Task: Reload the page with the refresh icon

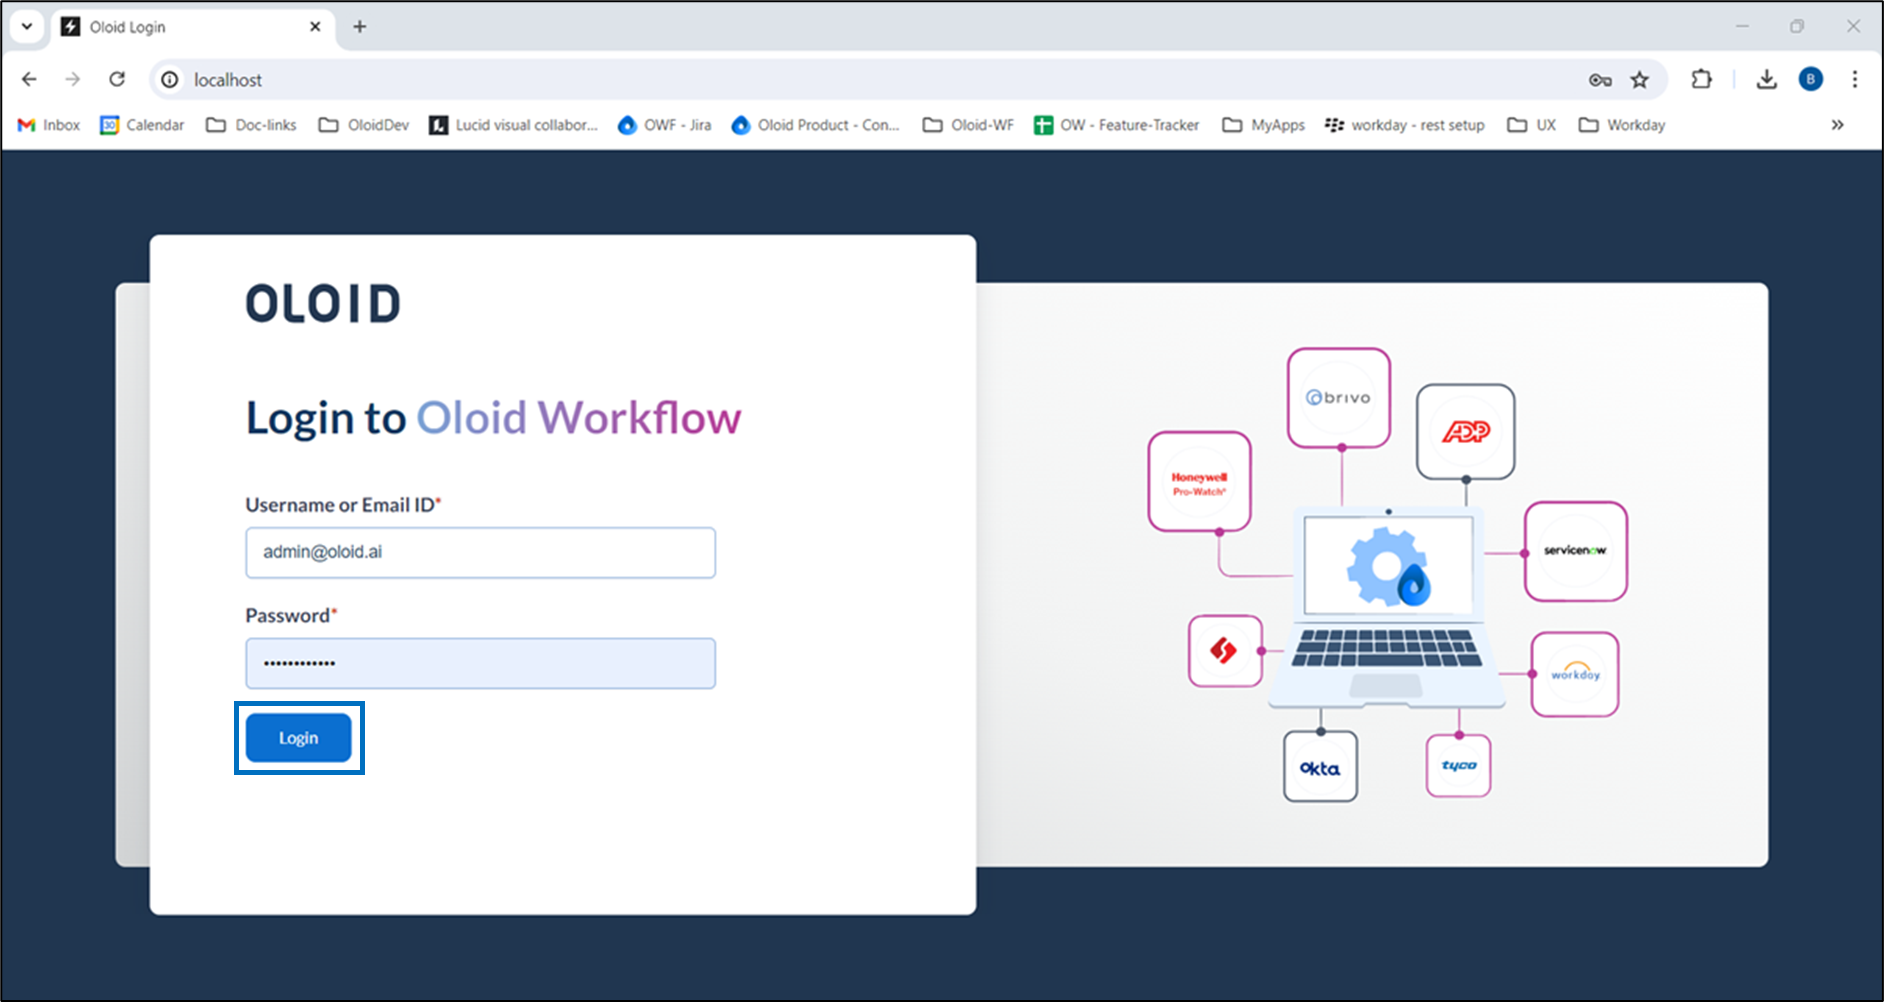Action: [x=117, y=79]
